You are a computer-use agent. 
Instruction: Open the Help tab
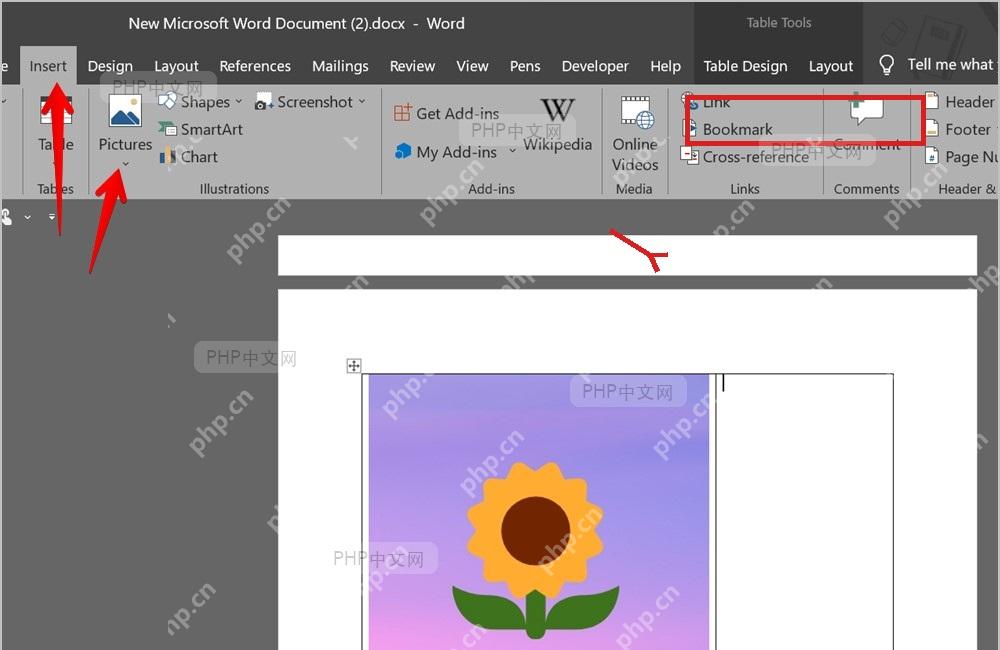pyautogui.click(x=665, y=66)
